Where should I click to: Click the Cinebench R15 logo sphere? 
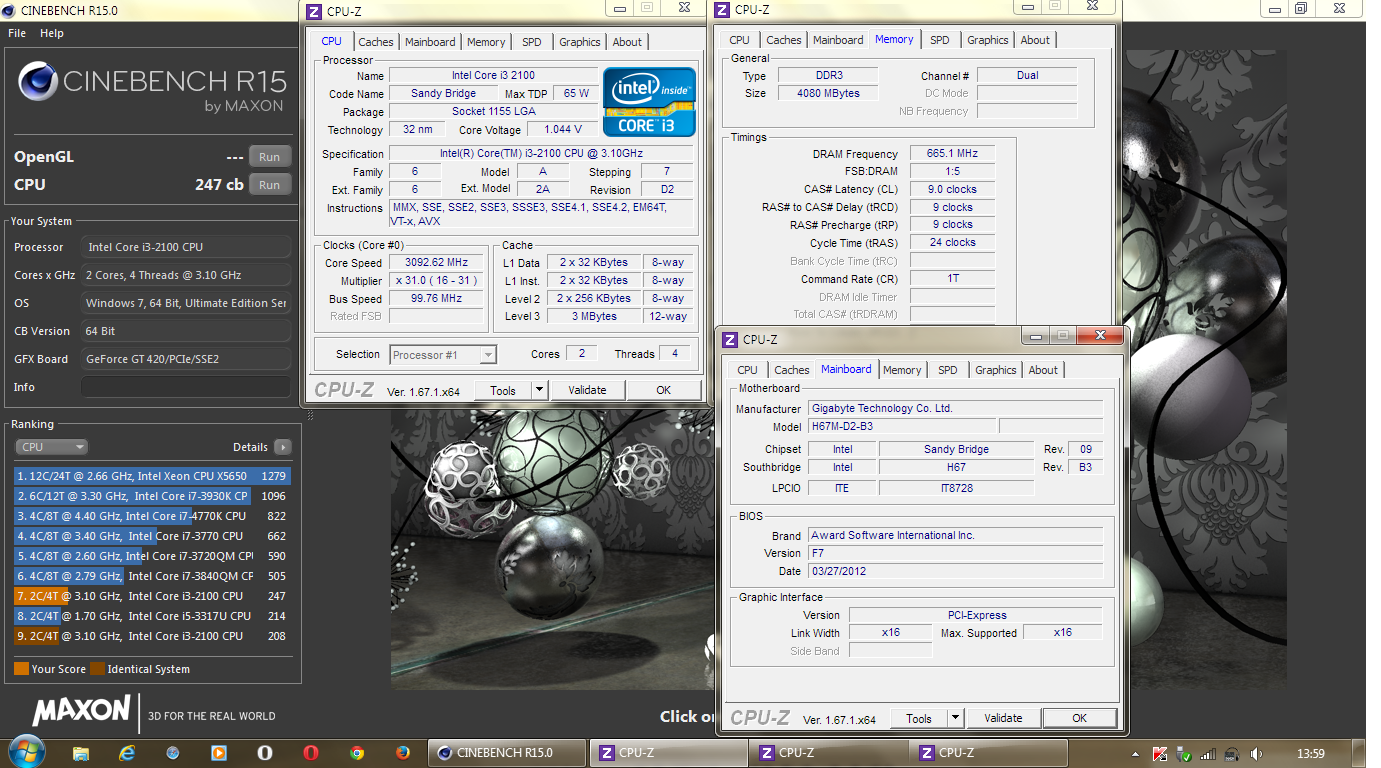coord(37,81)
